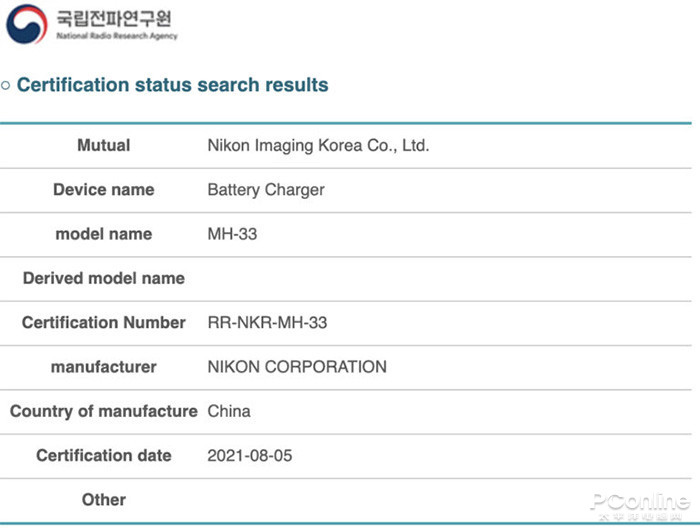700x529 pixels.
Task: Click the Certification Number label
Action: pyautogui.click(x=103, y=323)
